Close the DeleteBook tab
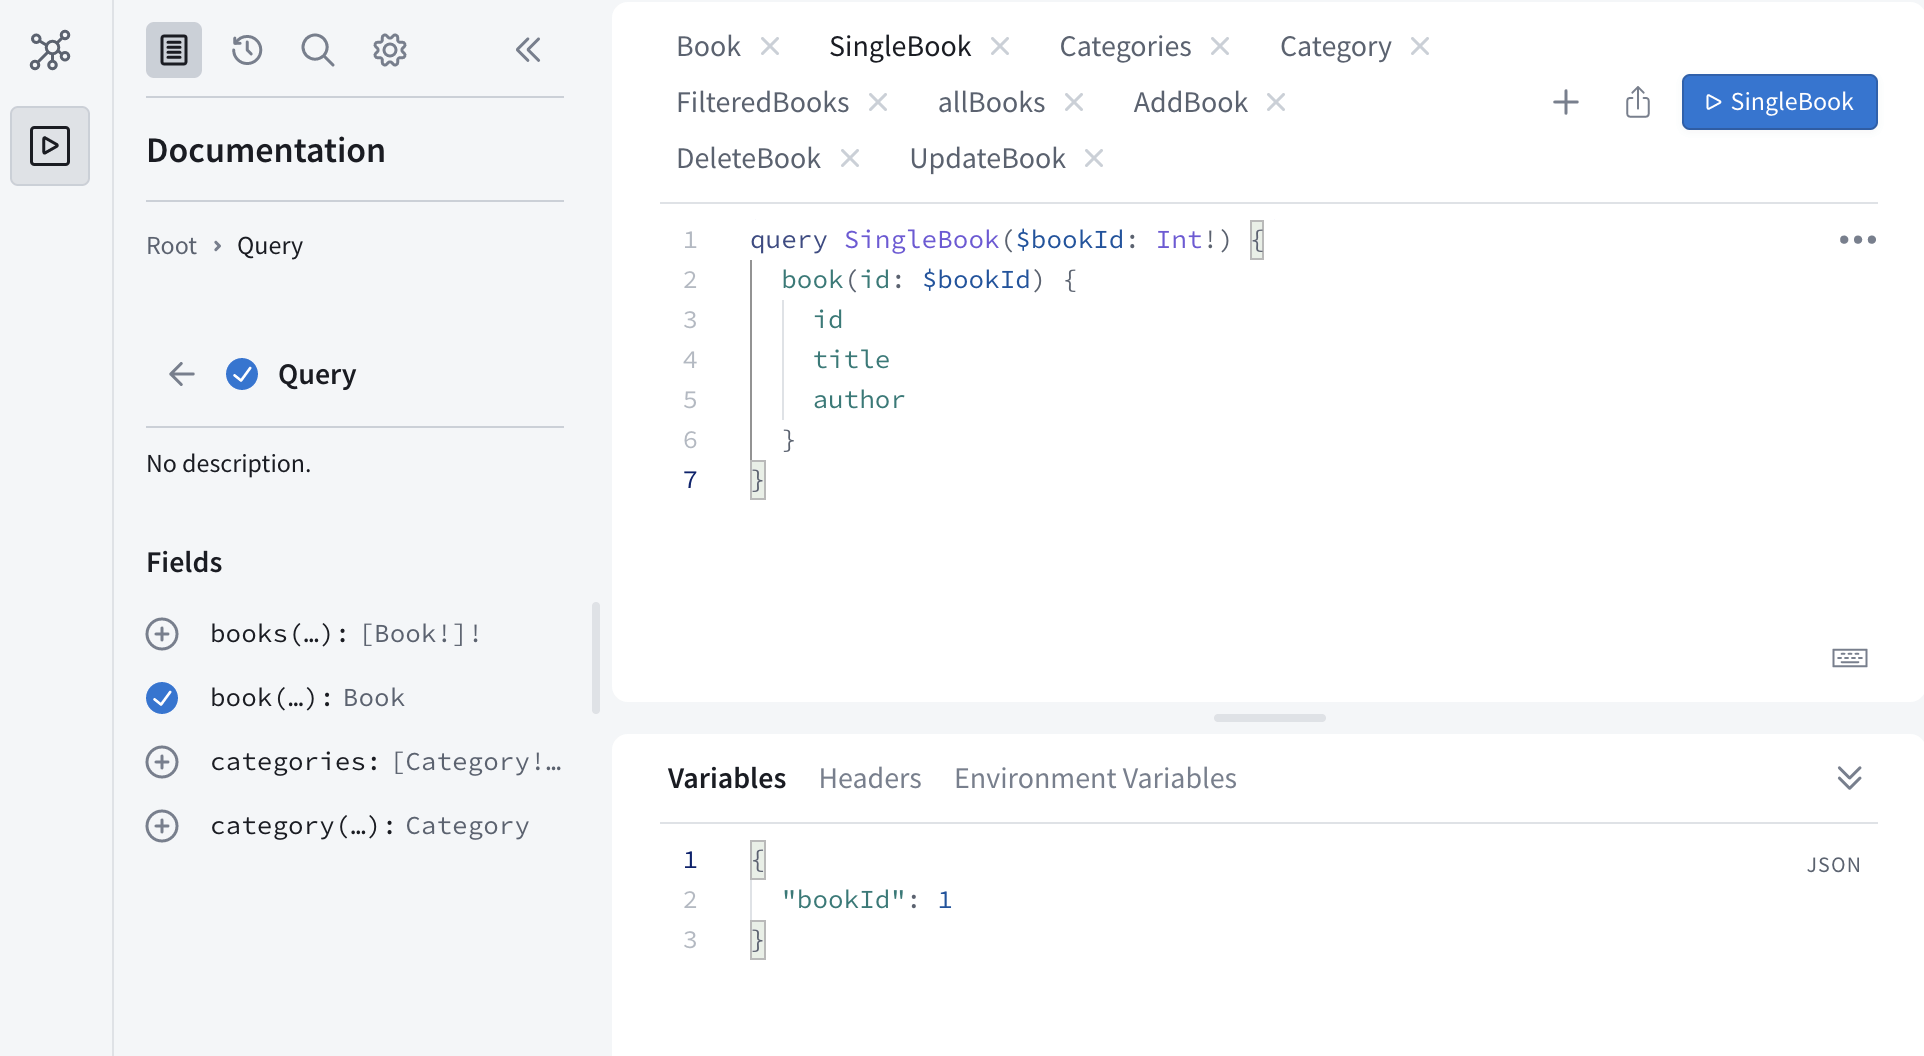 [x=850, y=158]
